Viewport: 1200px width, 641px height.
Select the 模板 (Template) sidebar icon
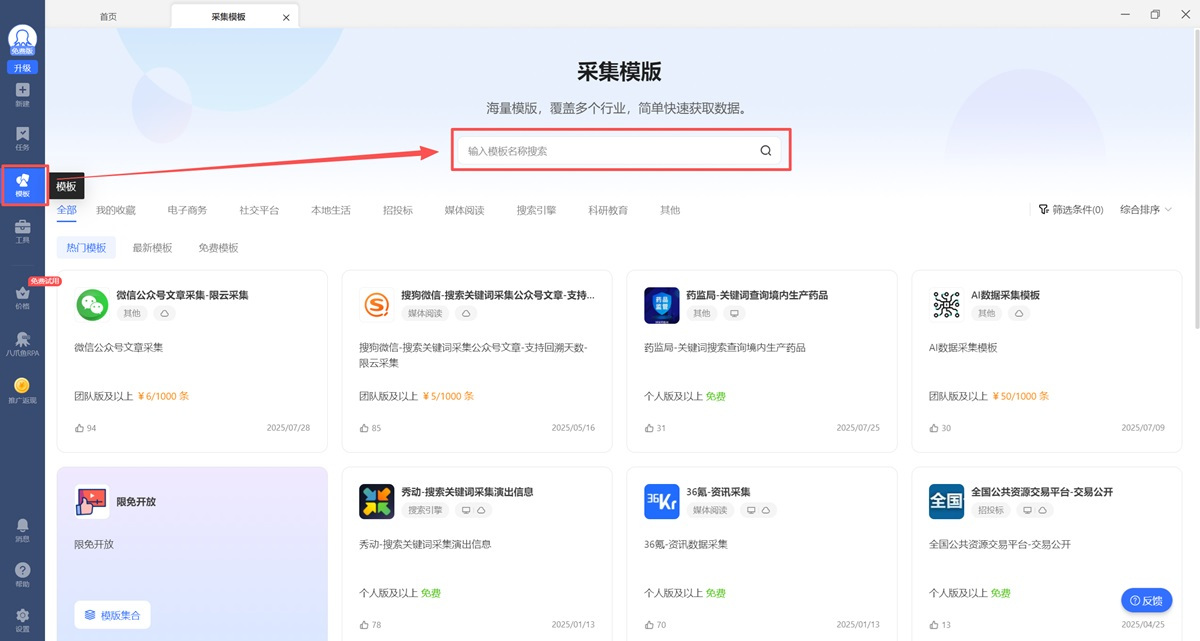click(22, 184)
